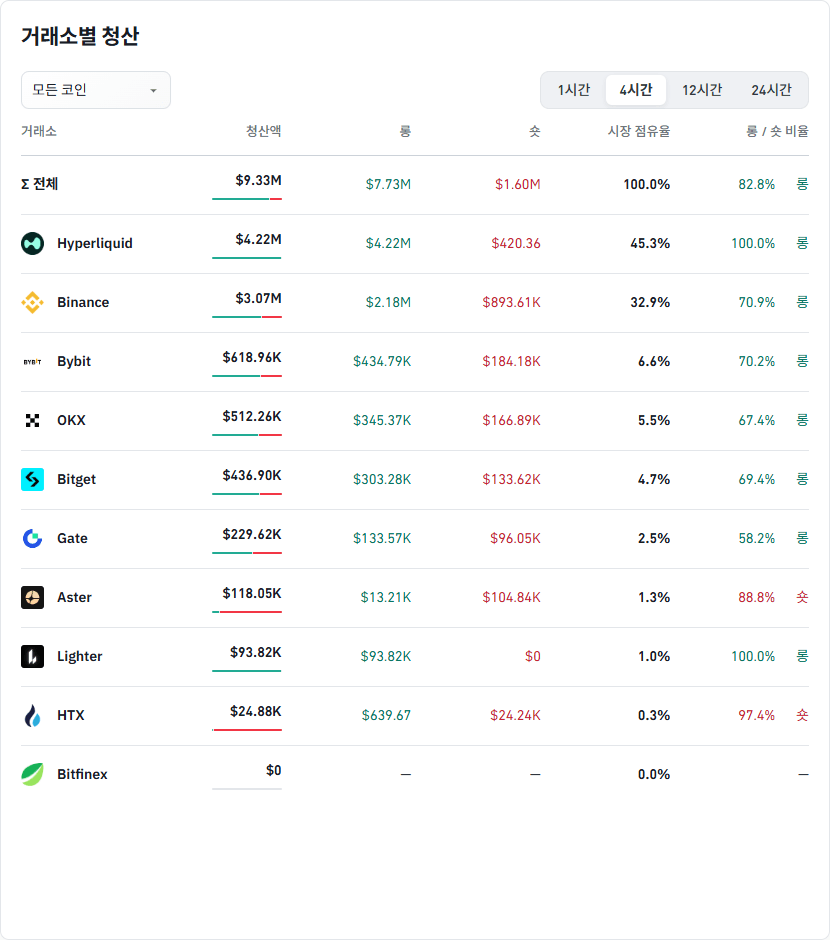
Task: Click the Gate logo icon
Action: (x=32, y=538)
